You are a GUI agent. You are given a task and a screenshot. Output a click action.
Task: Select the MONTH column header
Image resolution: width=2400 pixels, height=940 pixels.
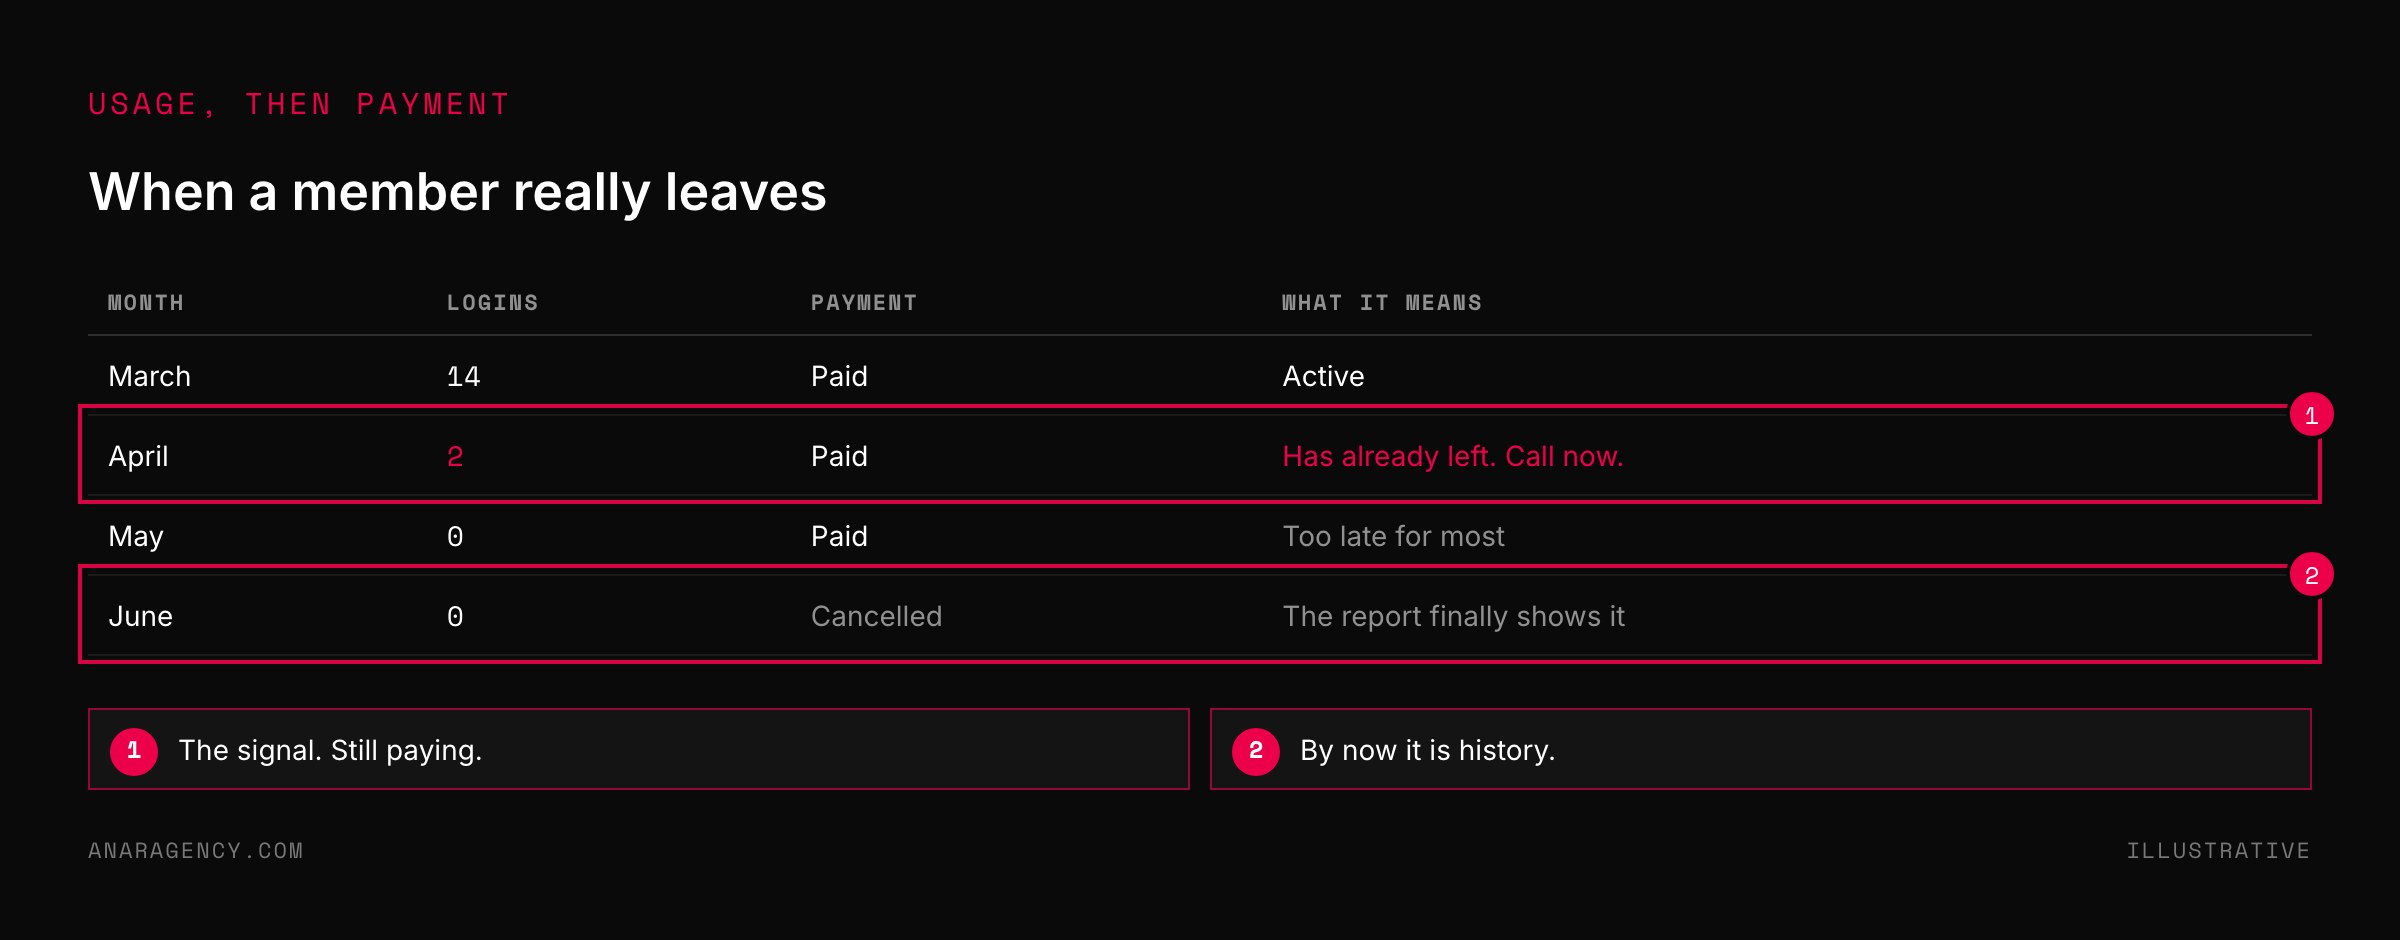point(146,303)
